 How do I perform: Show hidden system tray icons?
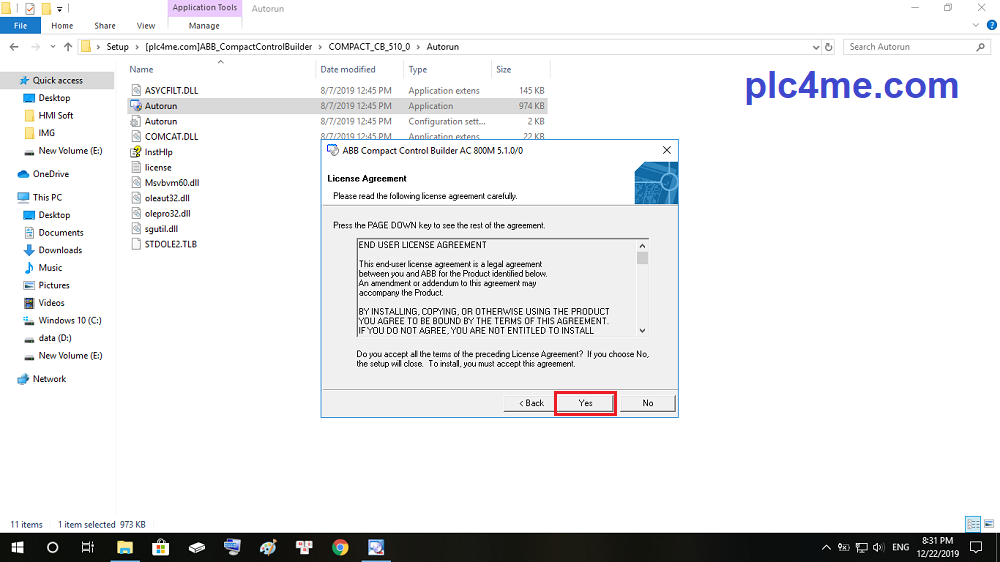(825, 547)
